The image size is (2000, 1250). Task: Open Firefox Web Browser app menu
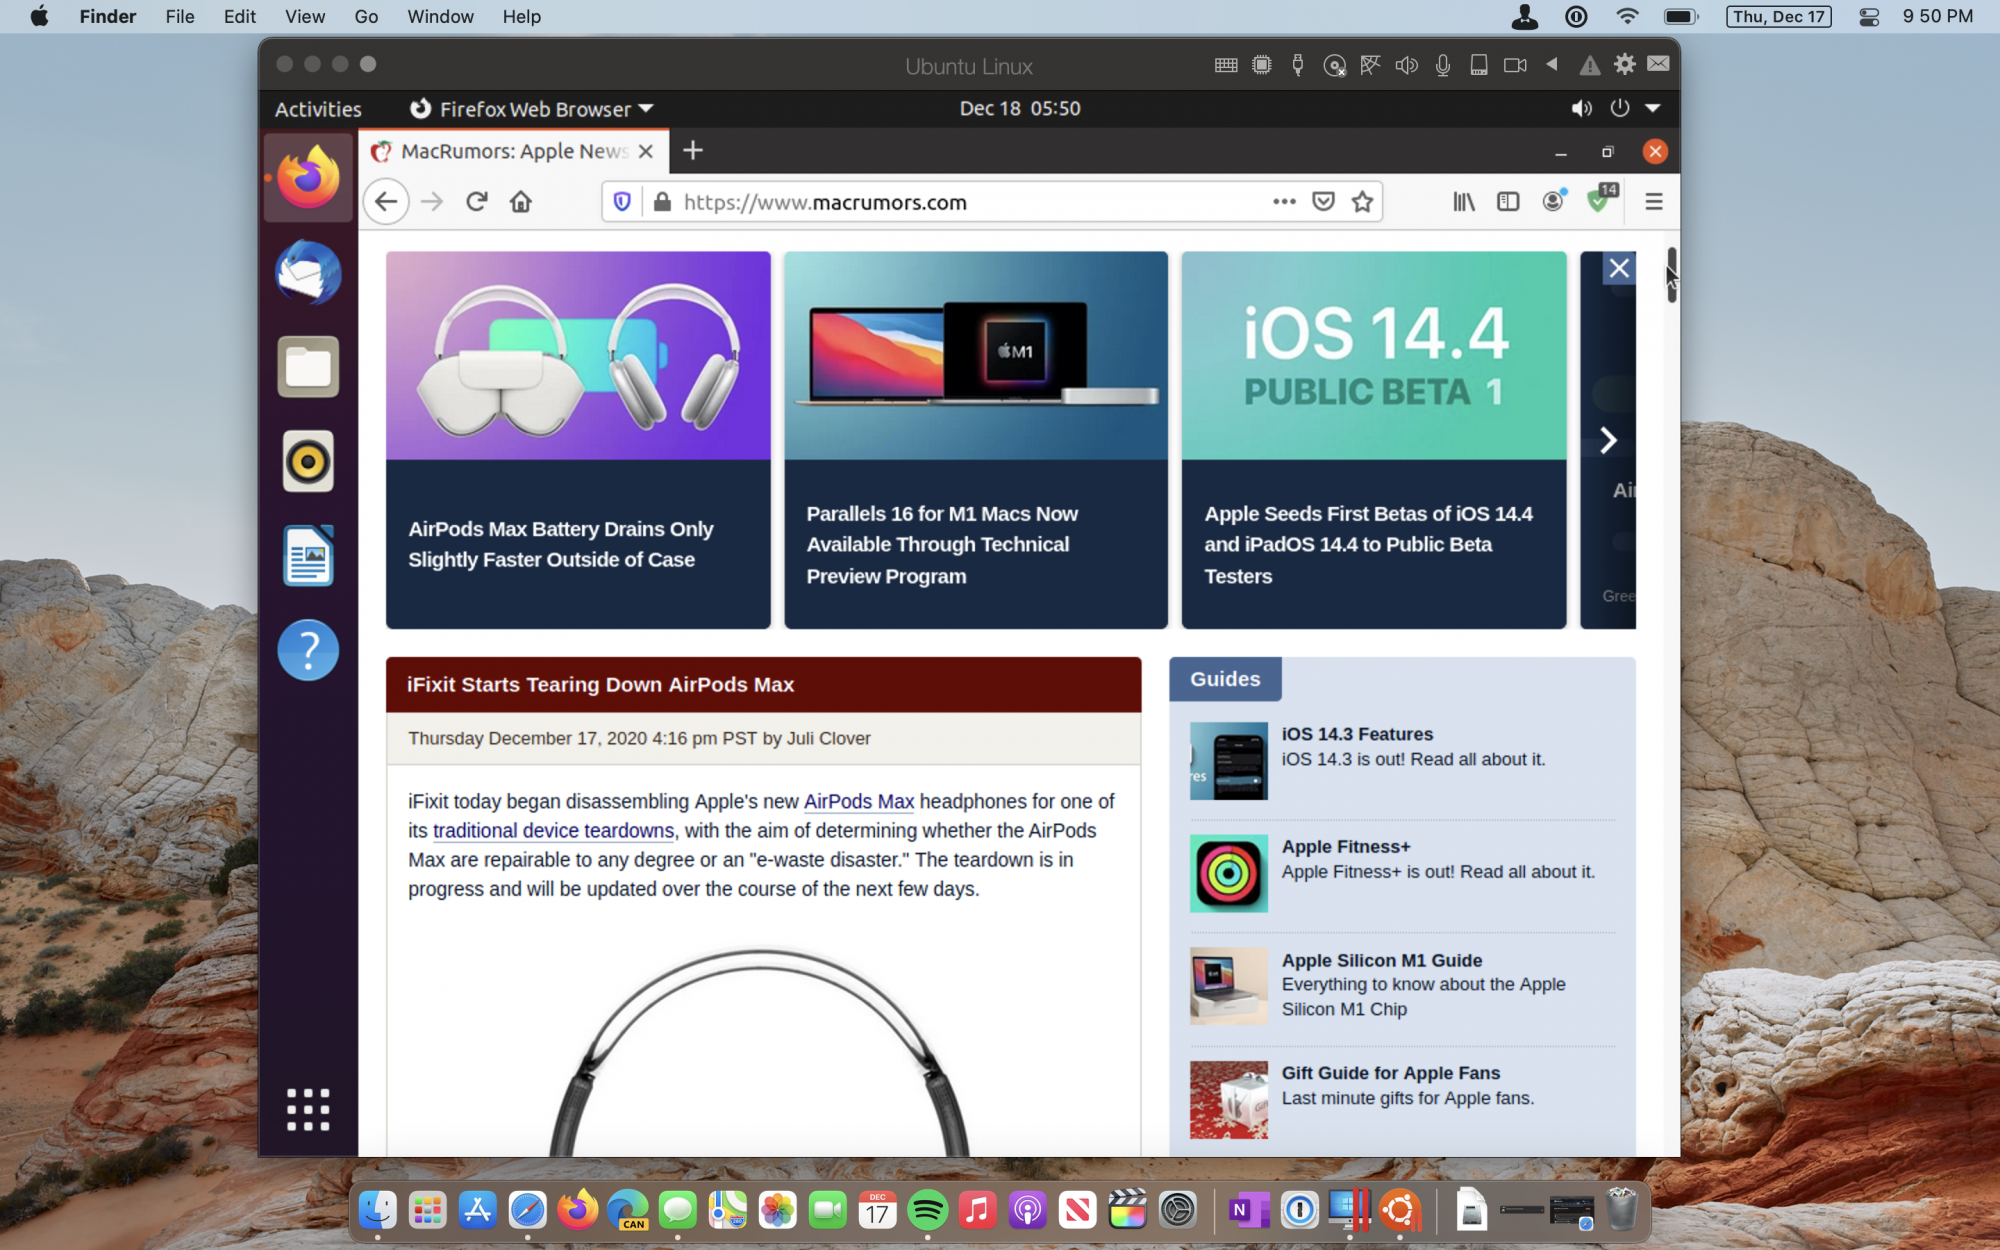(532, 108)
